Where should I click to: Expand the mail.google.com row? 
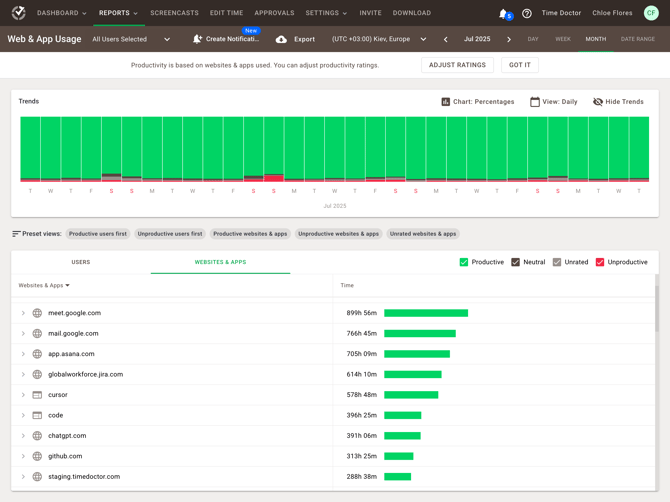(x=23, y=334)
